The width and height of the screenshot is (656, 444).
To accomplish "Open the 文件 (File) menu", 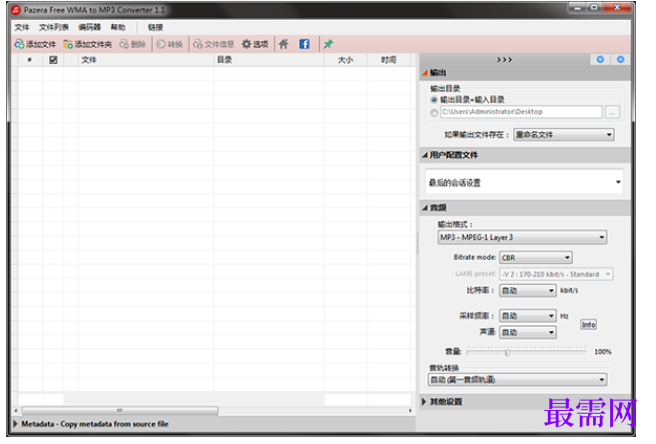I will coord(22,27).
